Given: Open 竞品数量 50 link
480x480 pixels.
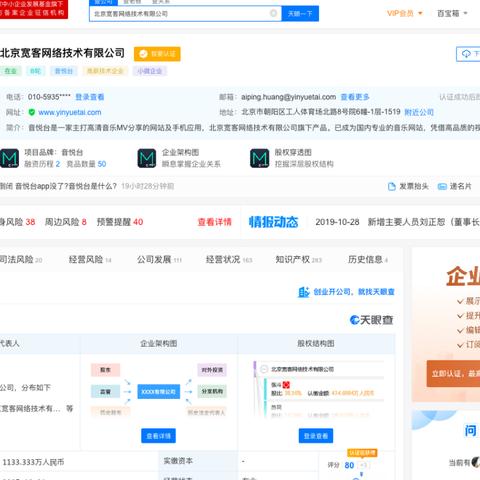Looking at the screenshot, I should click(x=86, y=164).
